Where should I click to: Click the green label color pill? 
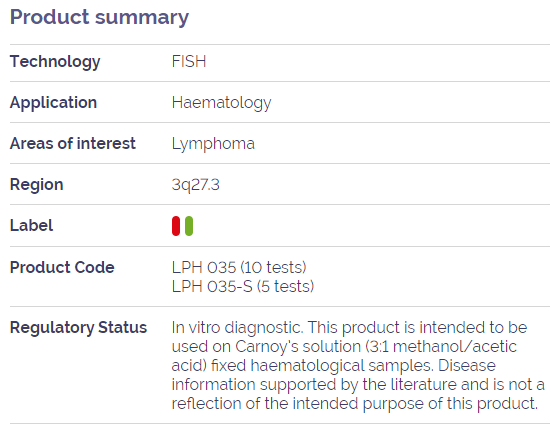click(x=189, y=226)
